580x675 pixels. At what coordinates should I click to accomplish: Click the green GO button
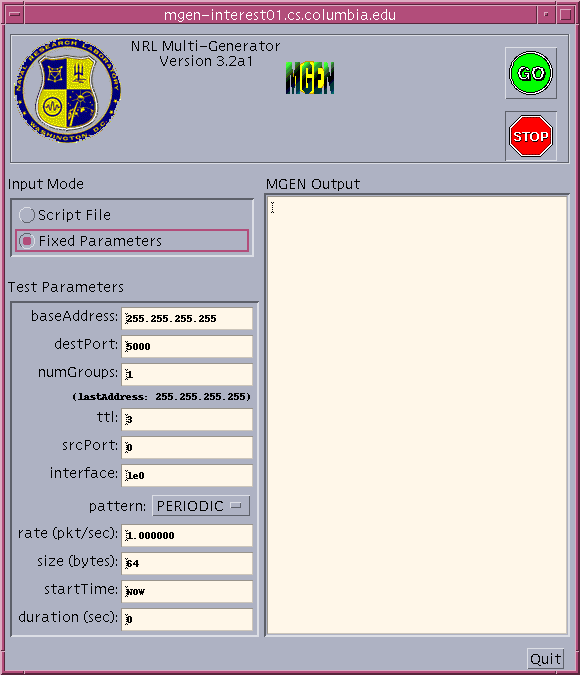pyautogui.click(x=530, y=73)
